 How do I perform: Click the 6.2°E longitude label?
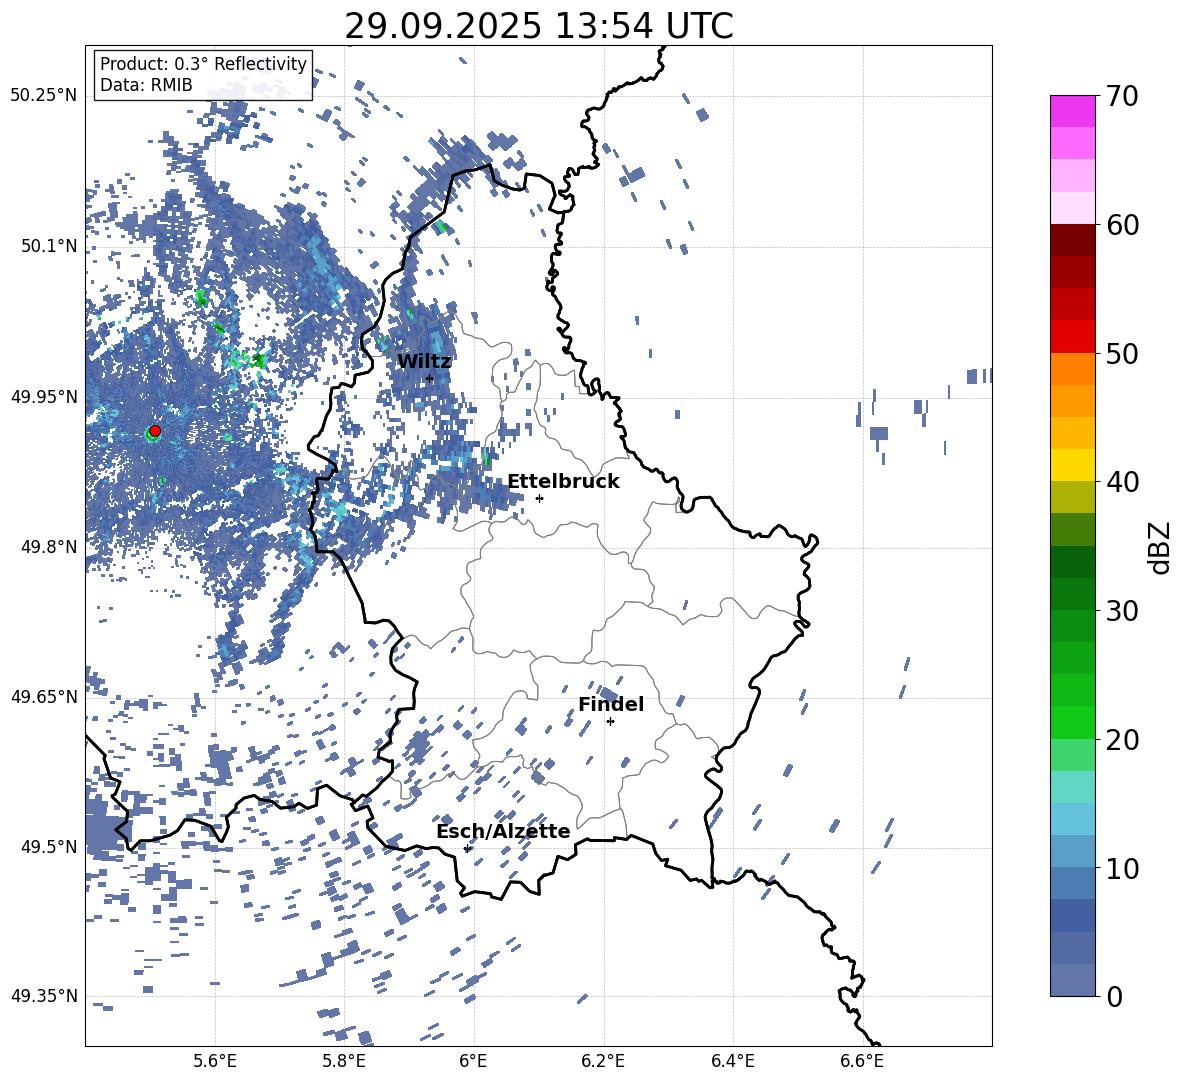coord(603,1061)
